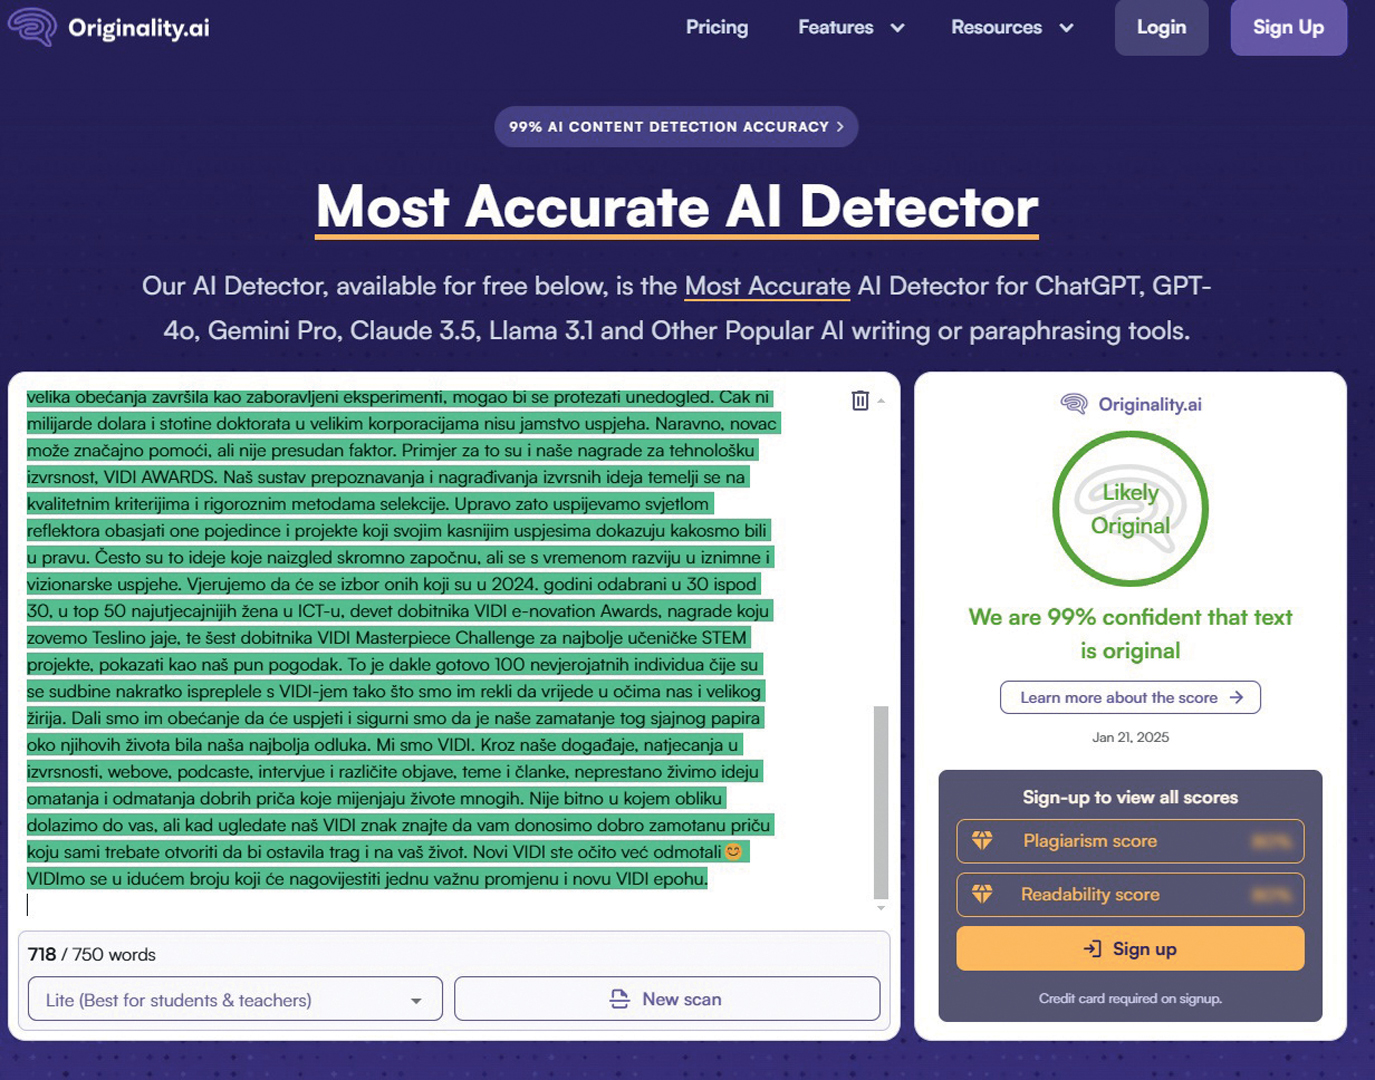Click Learn more about the score

tap(1130, 697)
